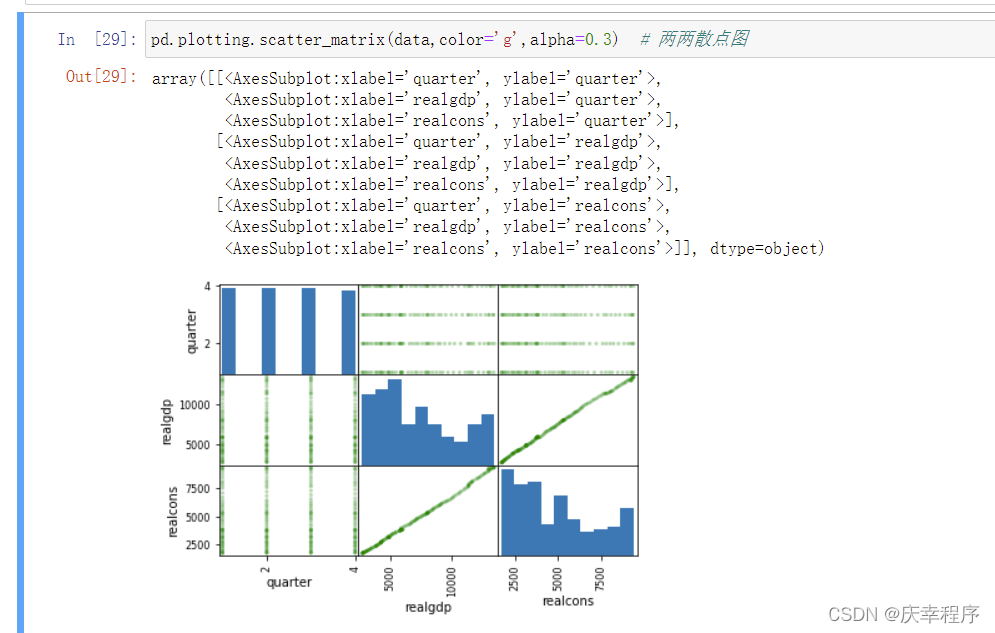Screen dimensions: 995x633
Task: Click the 'realcons' y-axis label on the plot's left side
Action: [172, 512]
